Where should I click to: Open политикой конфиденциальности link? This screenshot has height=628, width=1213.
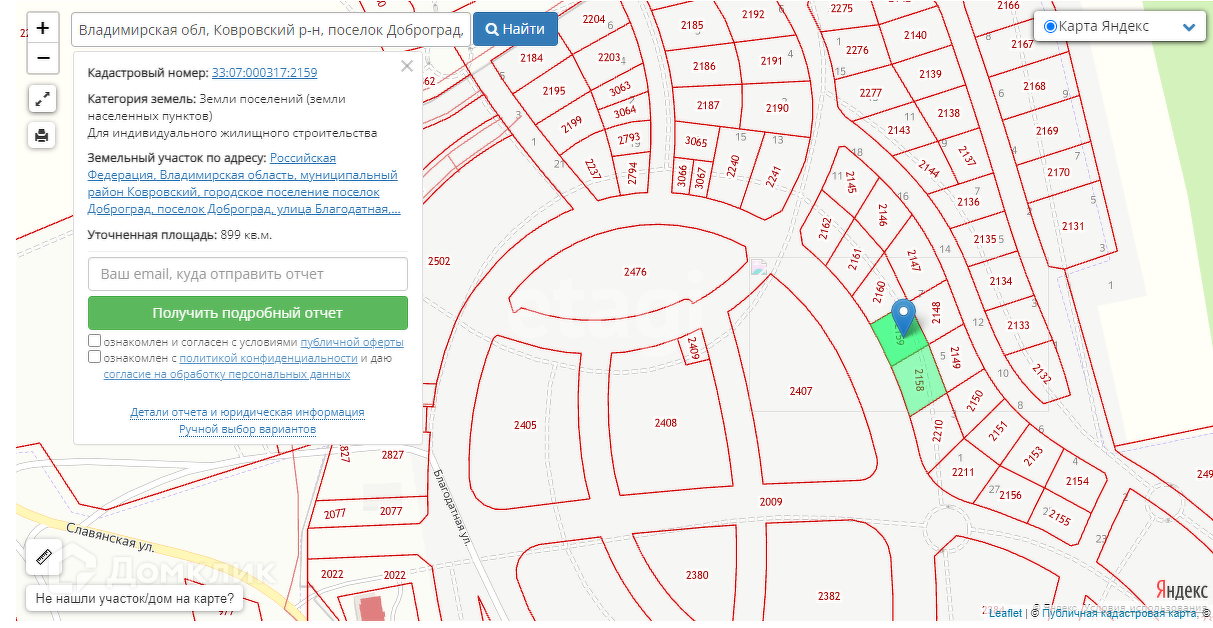[268, 358]
